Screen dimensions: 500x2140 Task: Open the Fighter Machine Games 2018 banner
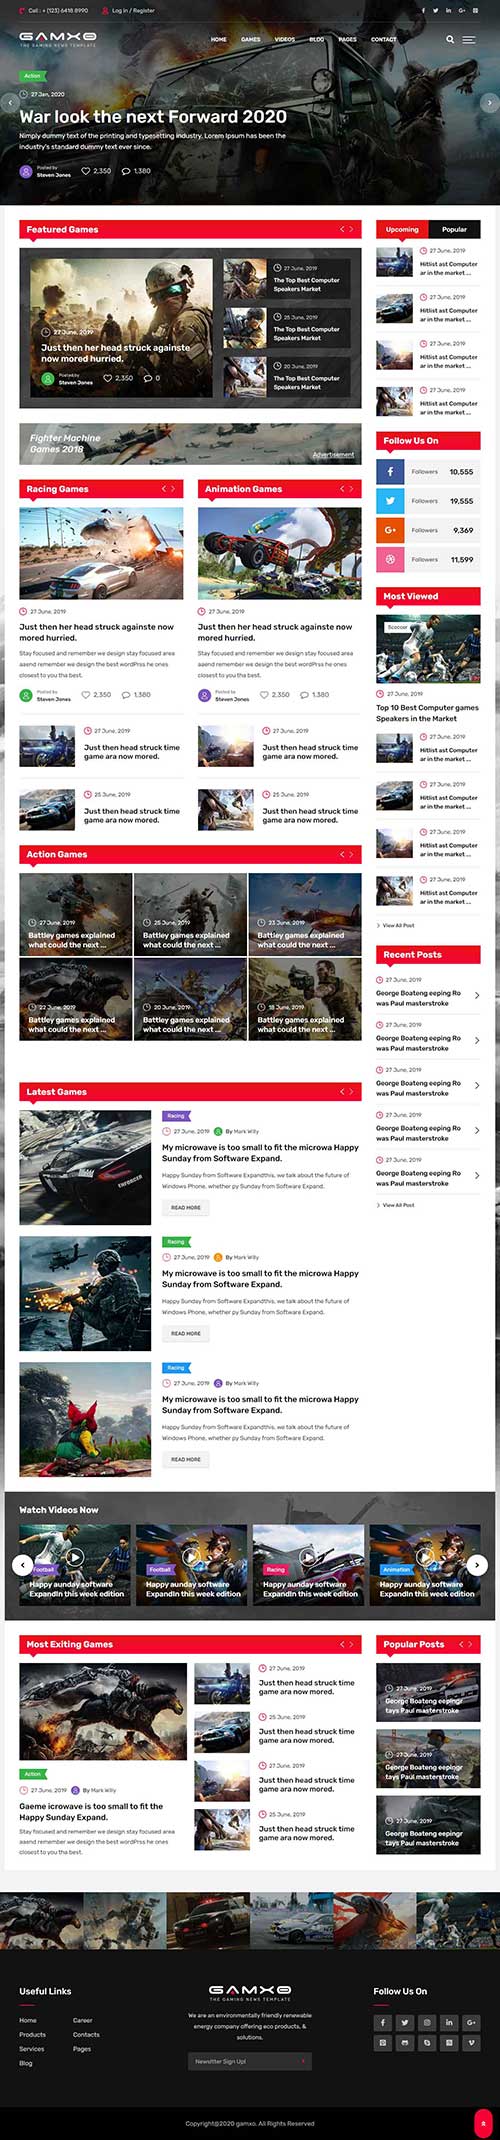tap(190, 443)
